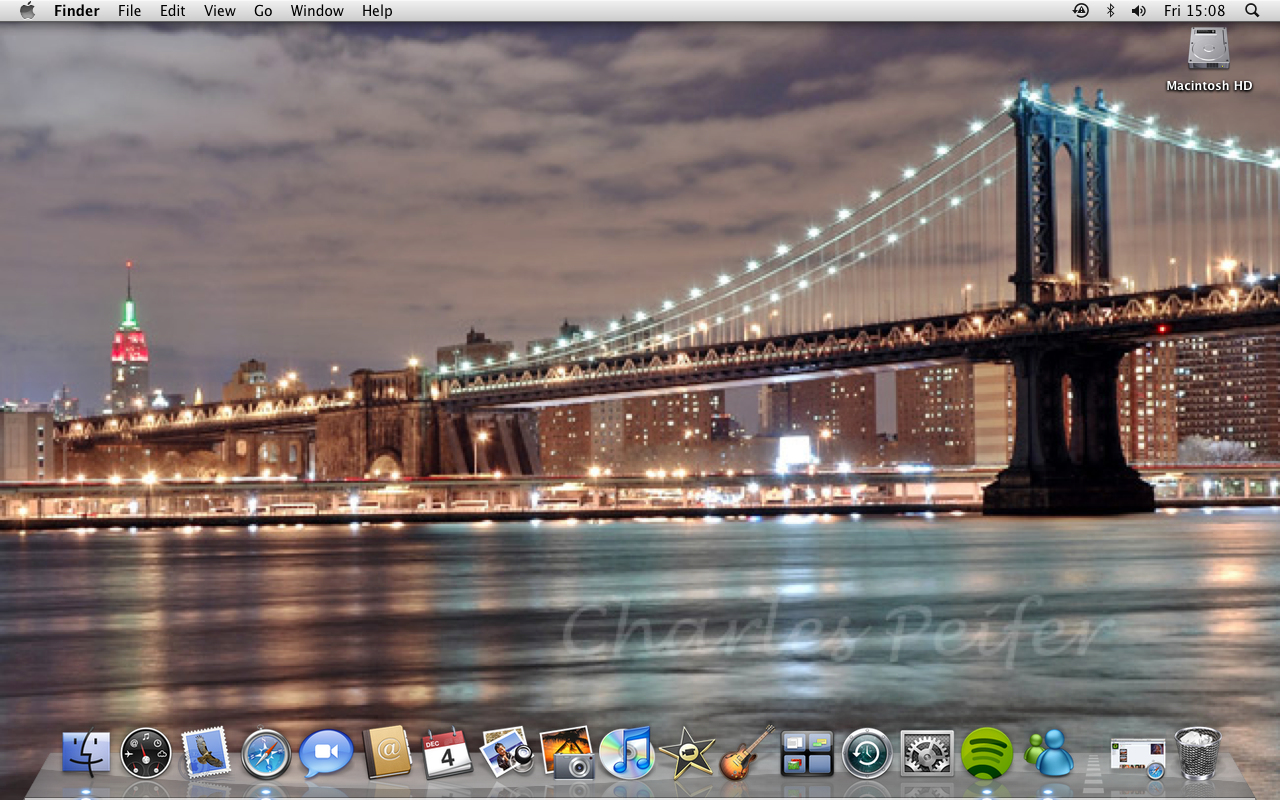Open the File menu
Image resolution: width=1280 pixels, height=800 pixels.
coord(129,11)
